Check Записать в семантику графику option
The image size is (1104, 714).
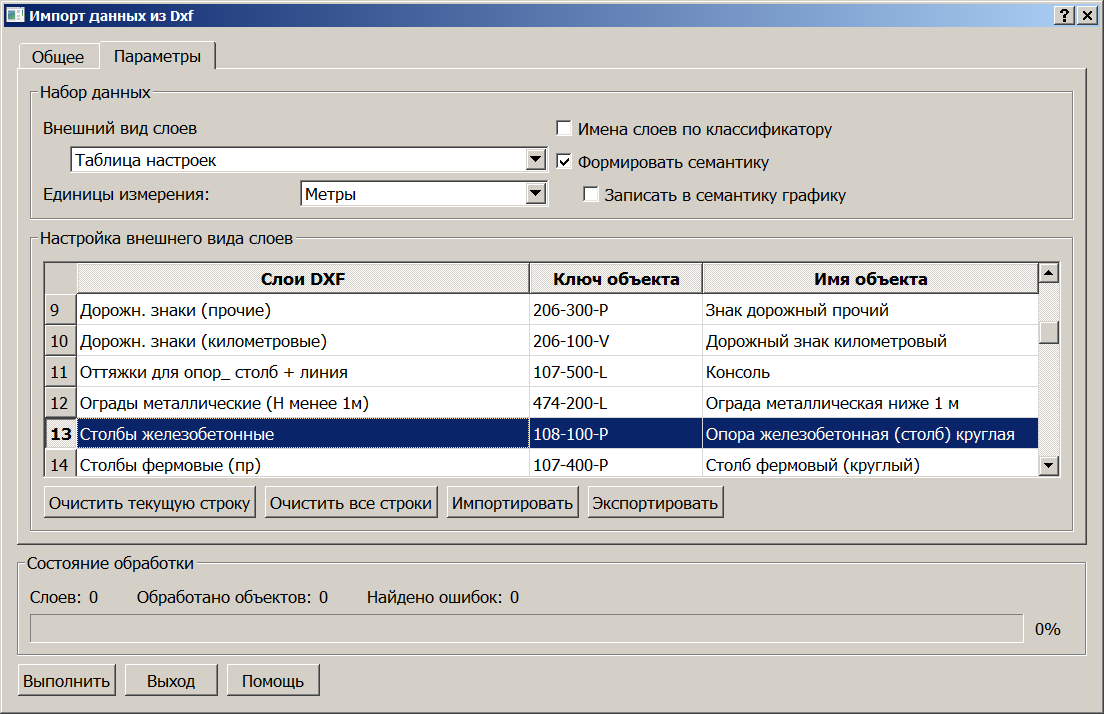(591, 195)
